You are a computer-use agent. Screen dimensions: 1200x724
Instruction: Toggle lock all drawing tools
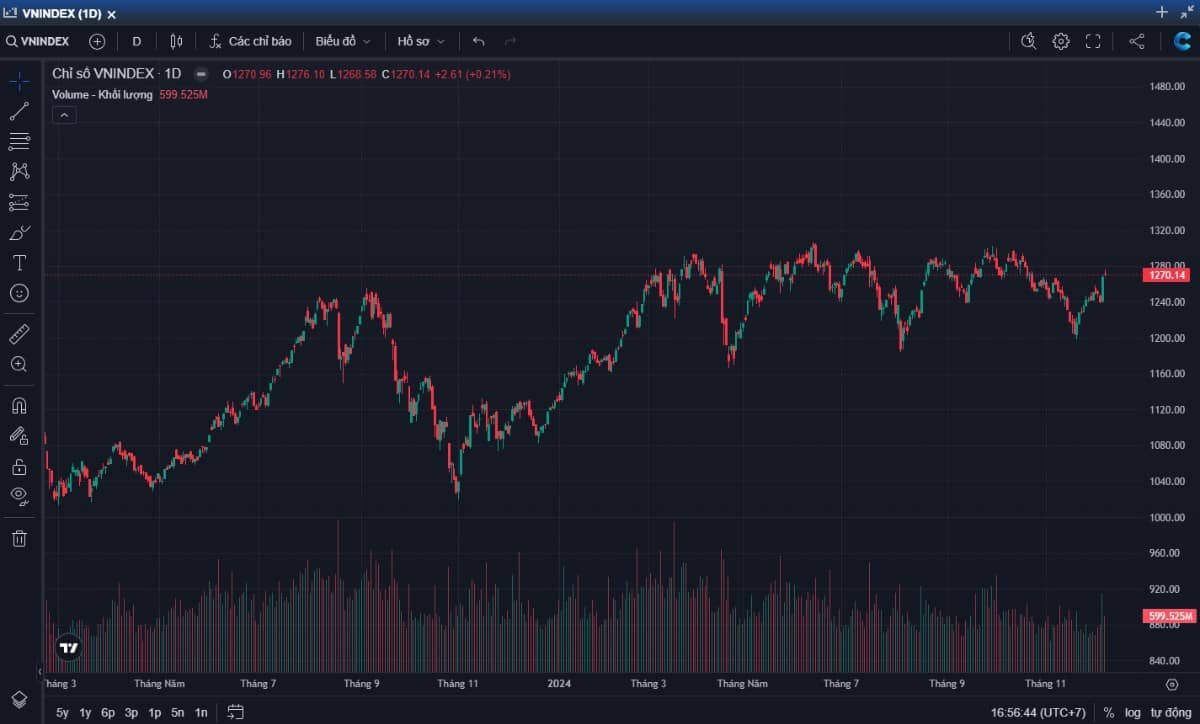click(19, 466)
